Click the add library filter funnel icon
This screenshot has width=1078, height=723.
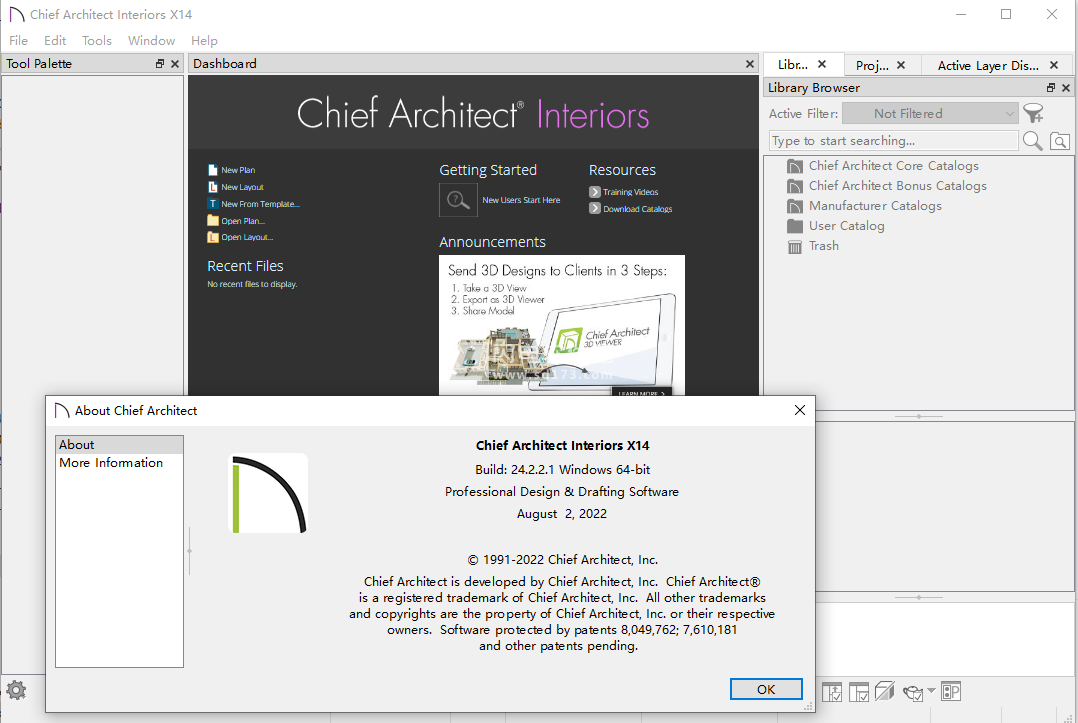(x=1033, y=113)
